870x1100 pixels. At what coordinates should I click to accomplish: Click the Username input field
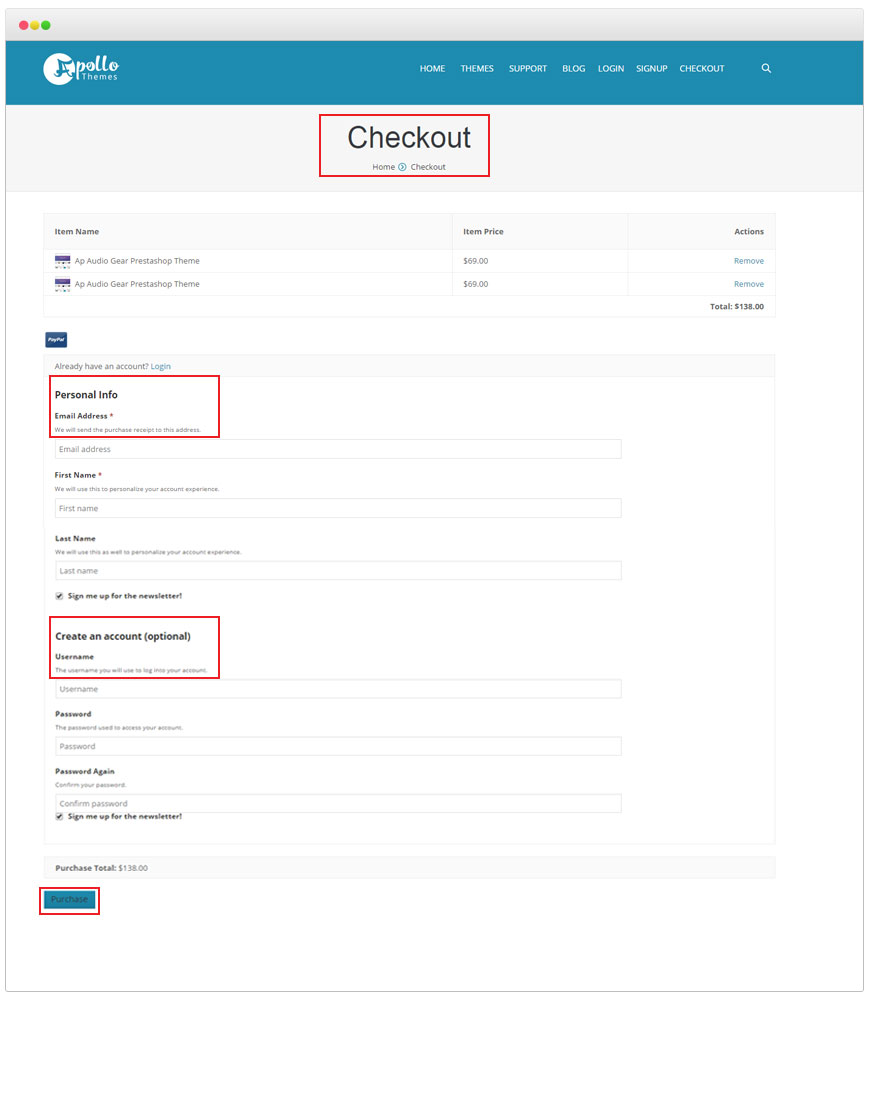(338, 689)
